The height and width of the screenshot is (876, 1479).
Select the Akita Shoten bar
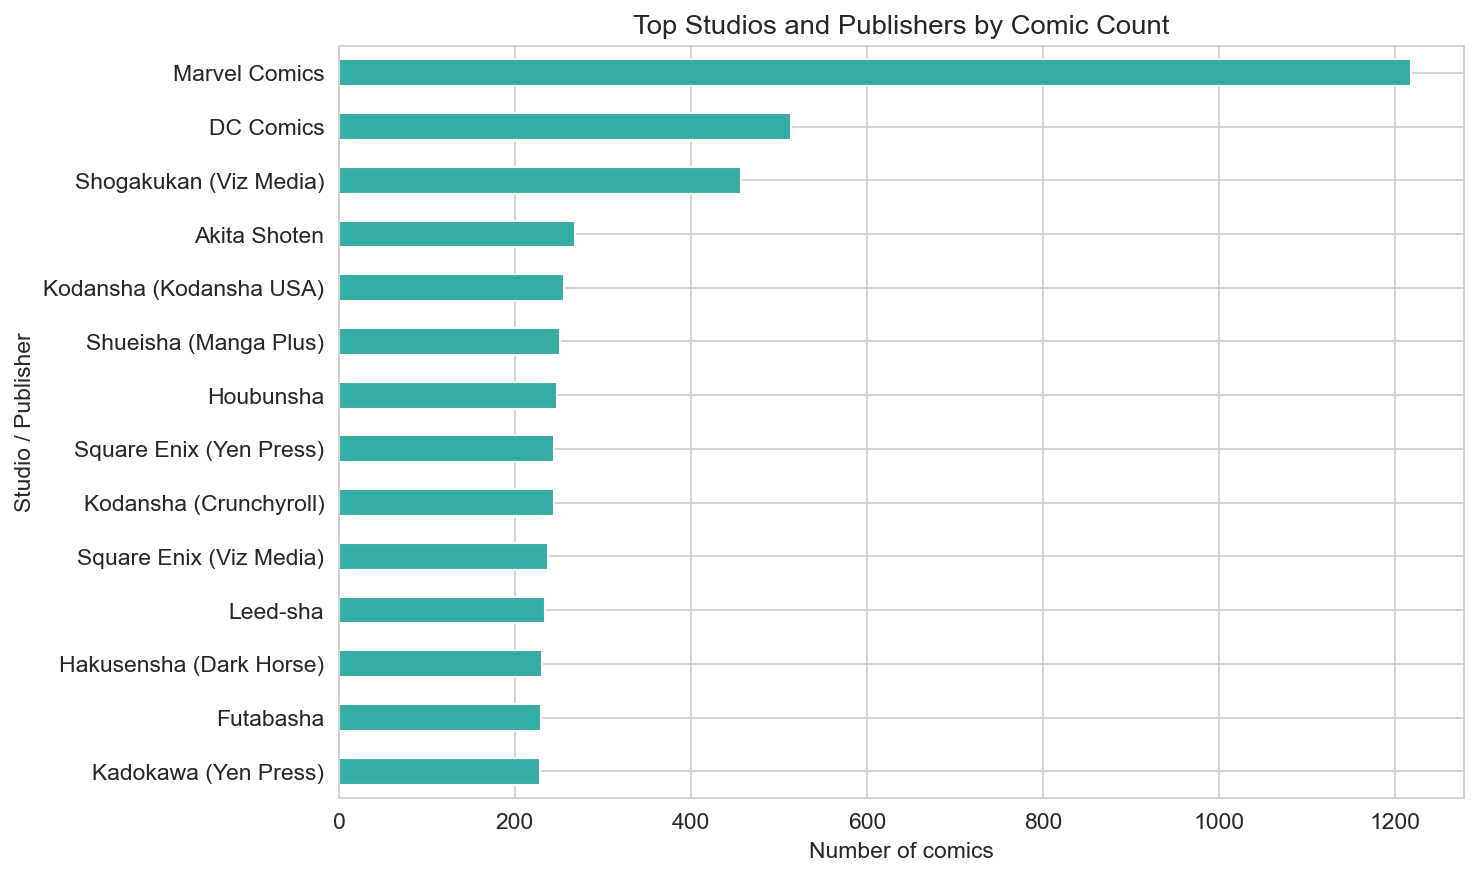tap(456, 235)
